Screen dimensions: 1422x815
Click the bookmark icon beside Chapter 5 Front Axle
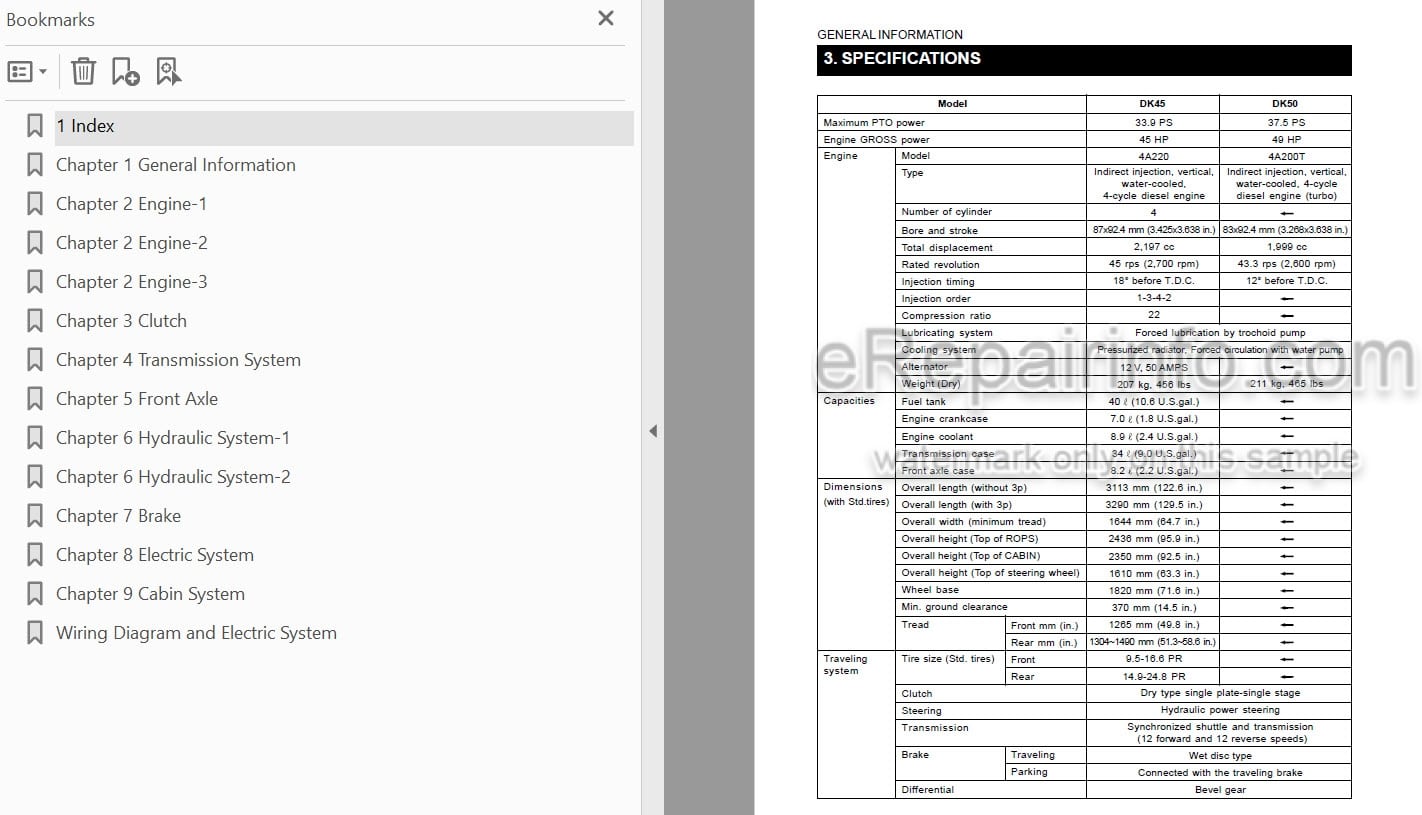pyautogui.click(x=35, y=399)
